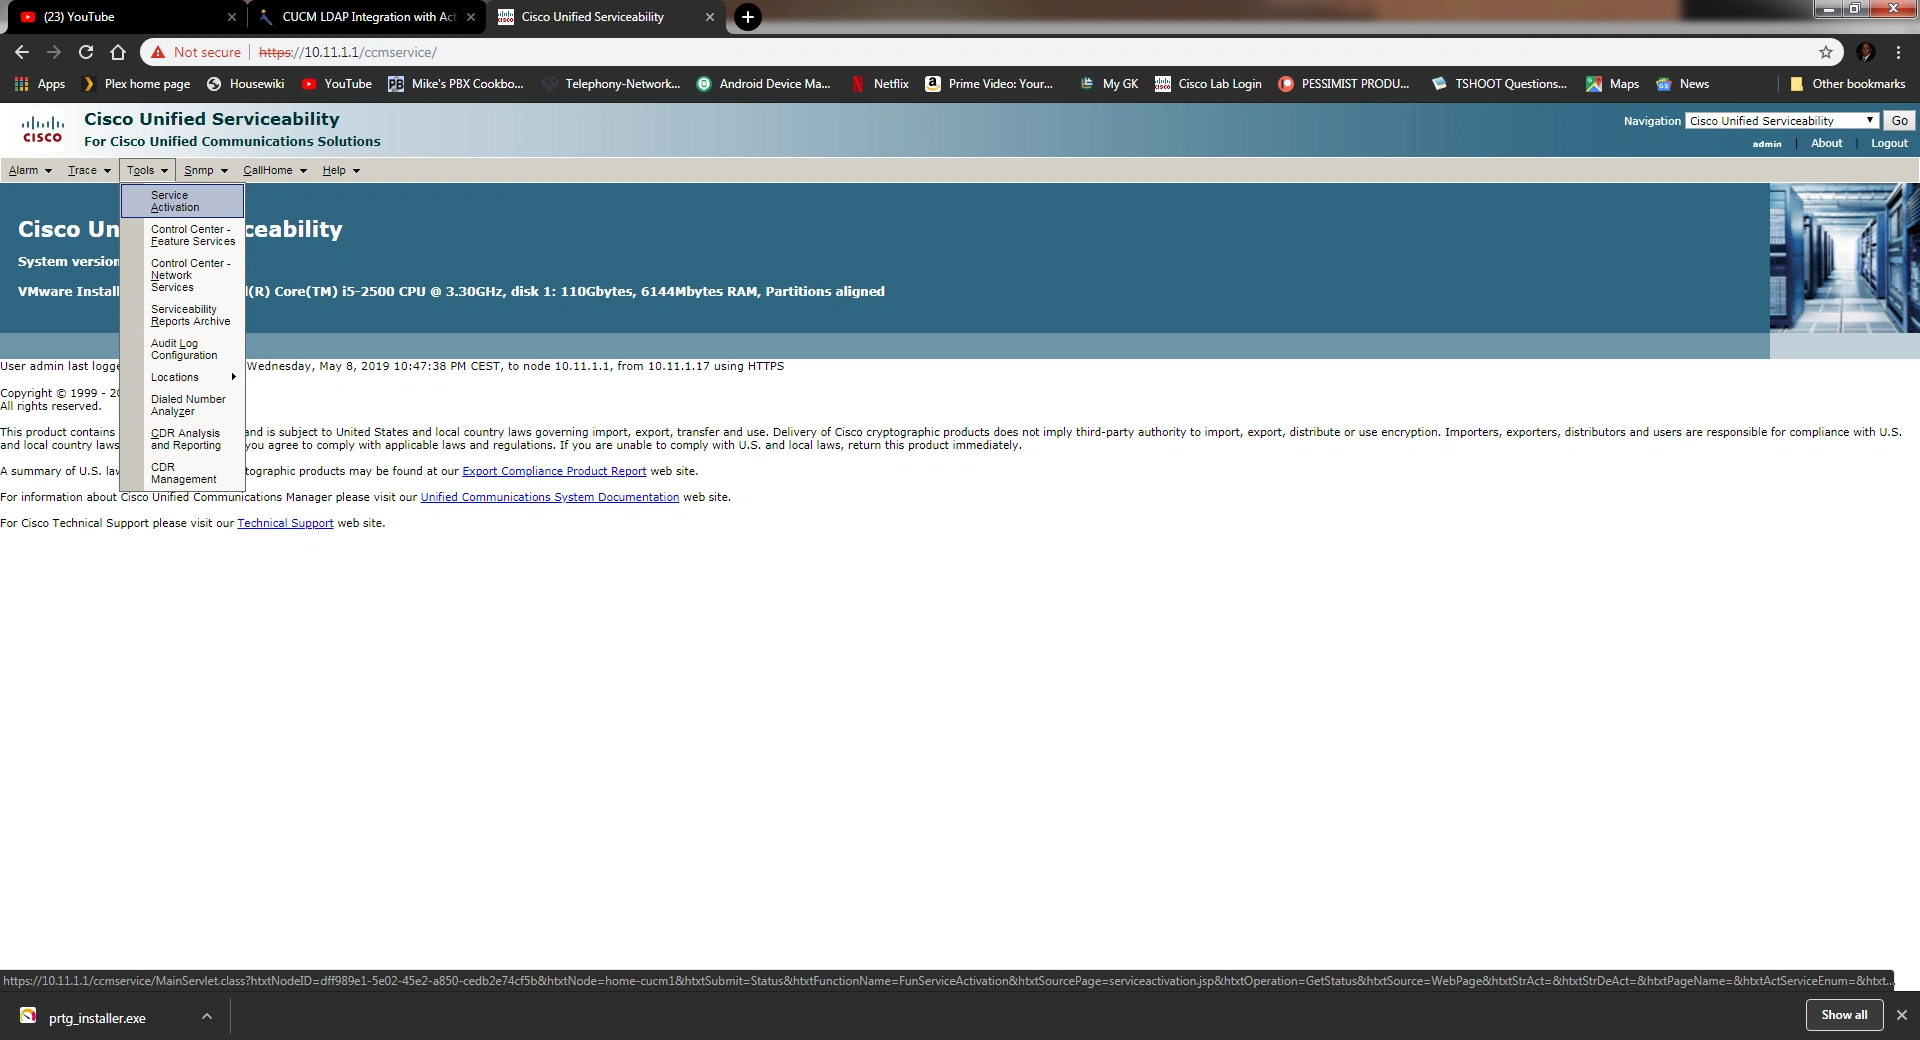Go to the browser home page icon
Viewport: 1920px width, 1040px height.
click(x=118, y=52)
